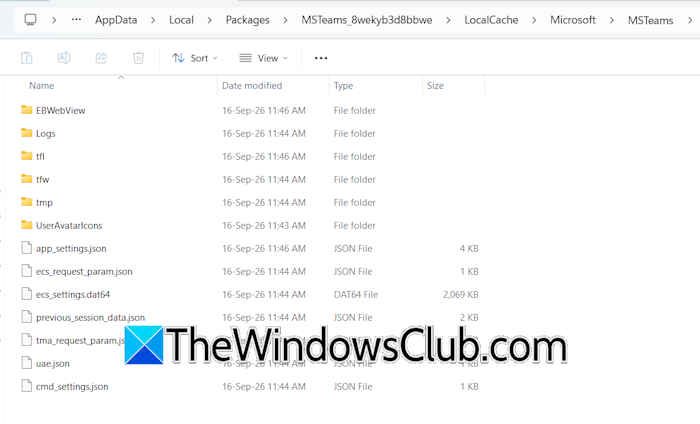The height and width of the screenshot is (424, 700).
Task: Expand chevron after Microsoft breadcrumb
Action: [612, 20]
